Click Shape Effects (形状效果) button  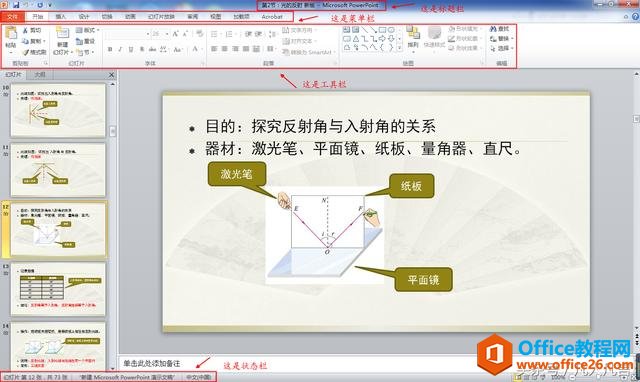[x=465, y=48]
